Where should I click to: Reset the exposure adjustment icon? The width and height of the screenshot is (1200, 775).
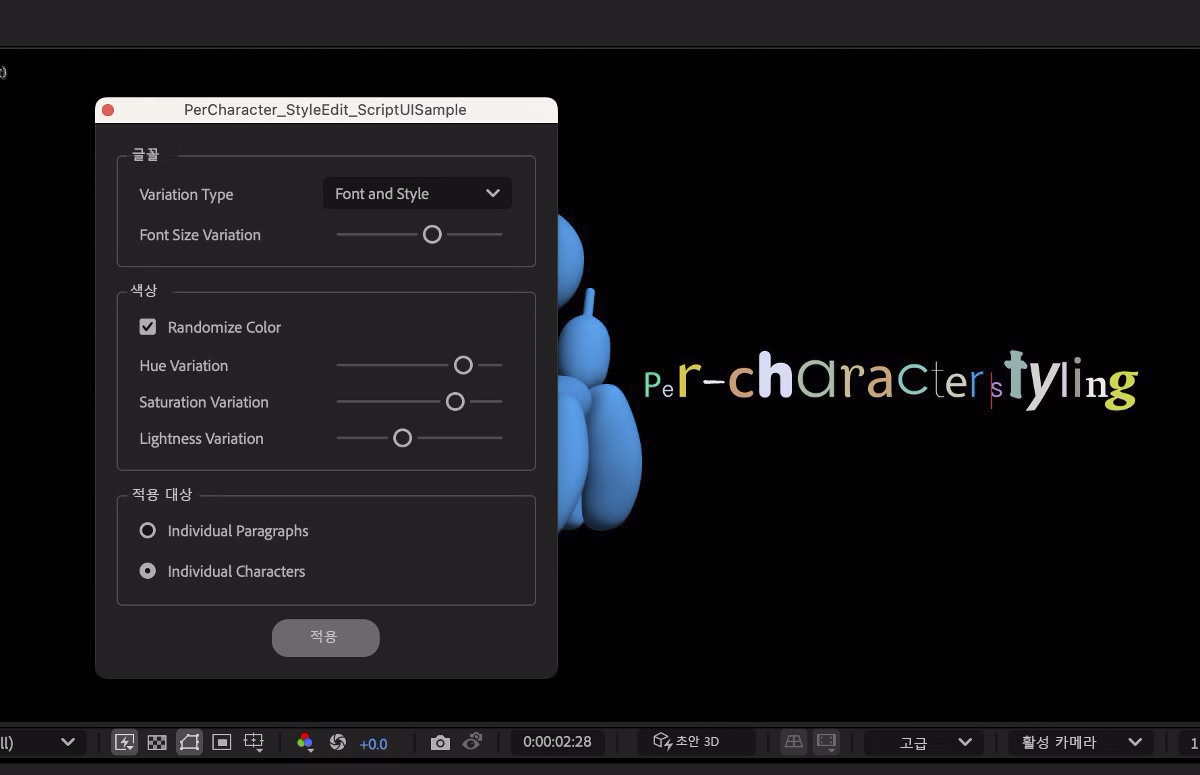pos(337,742)
